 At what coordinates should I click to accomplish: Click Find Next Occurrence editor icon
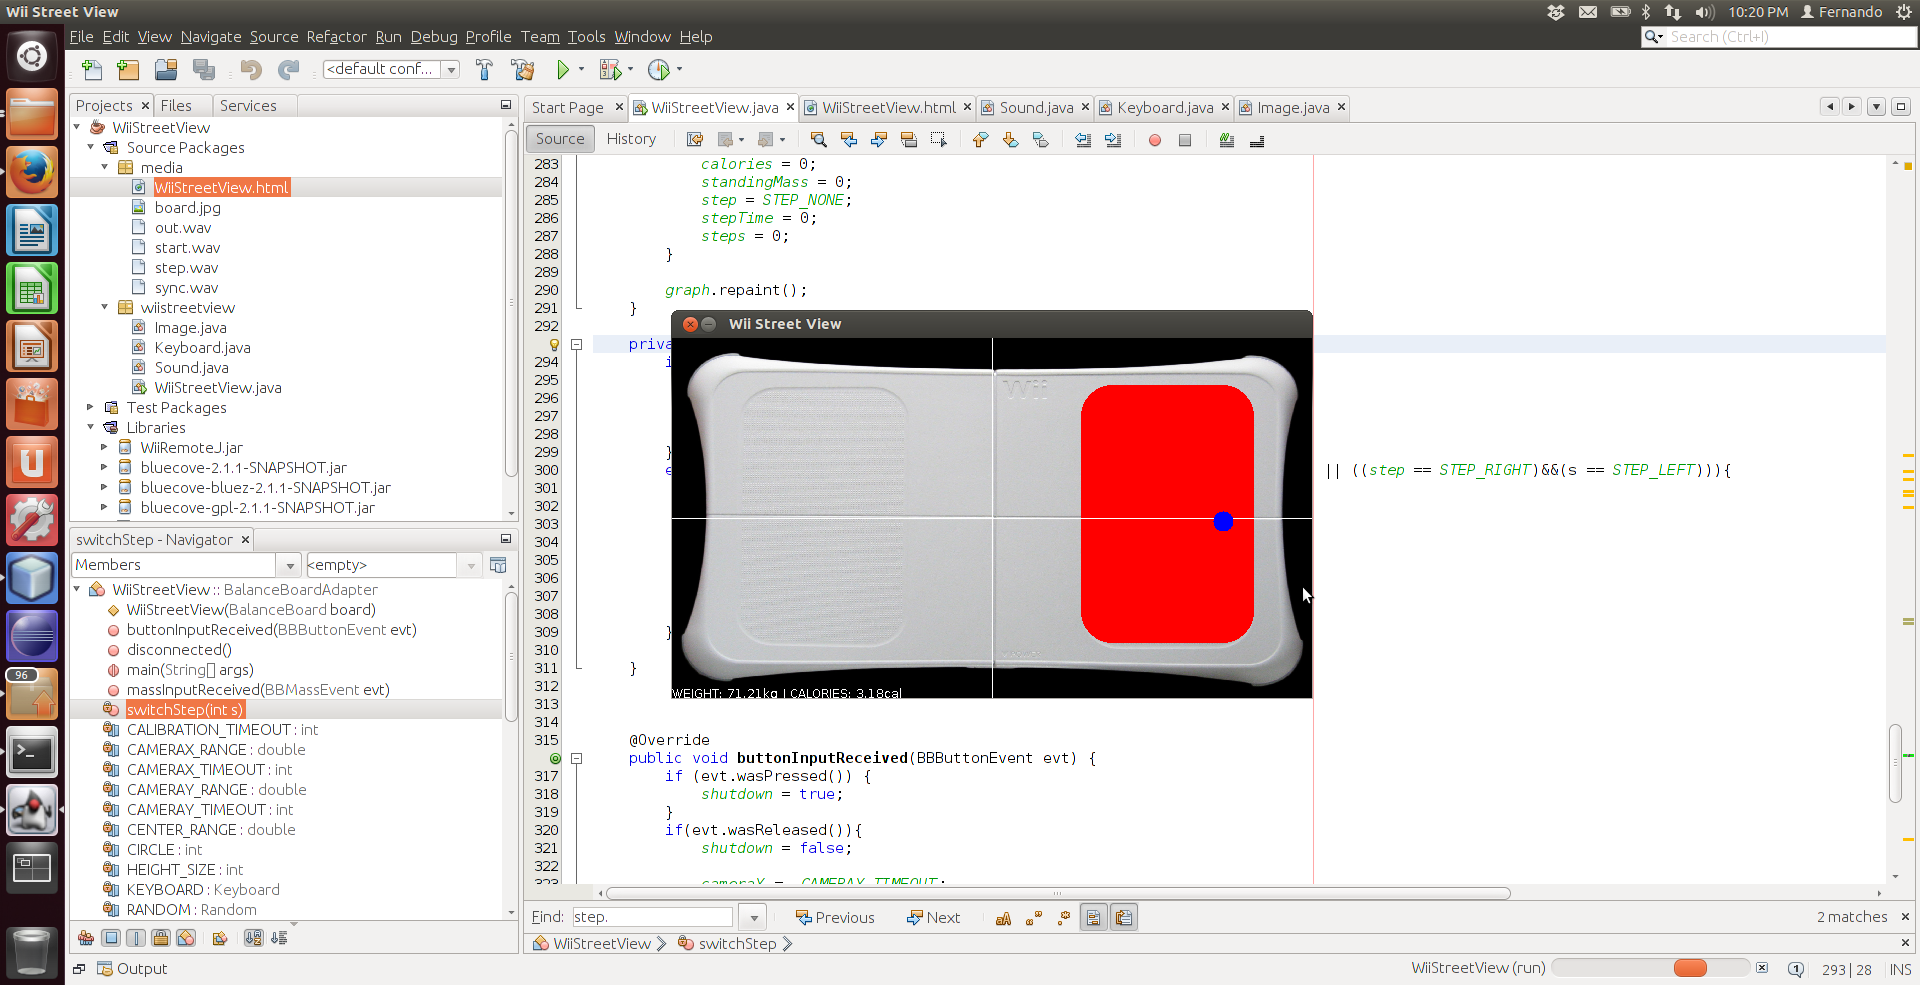click(879, 139)
